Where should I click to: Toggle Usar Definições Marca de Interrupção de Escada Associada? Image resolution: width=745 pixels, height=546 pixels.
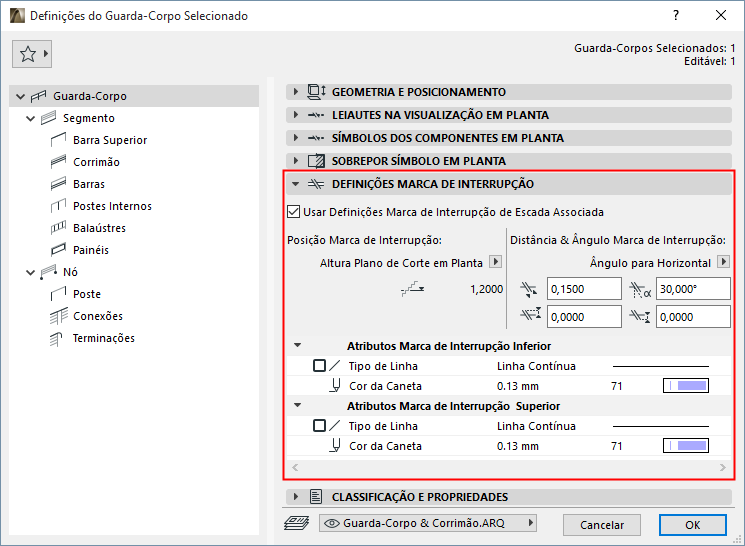point(294,212)
